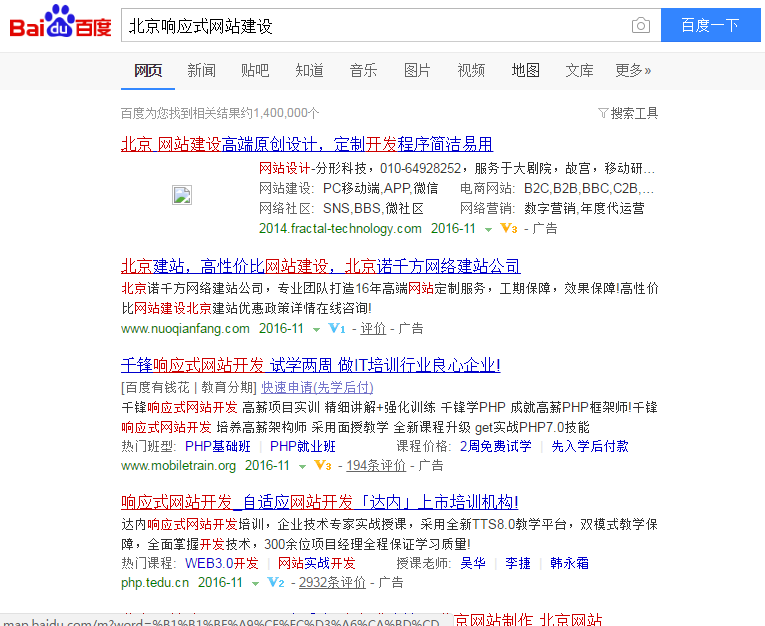Click V3 trust badge next to mobiletrain.org
The height and width of the screenshot is (626, 765).
323,466
